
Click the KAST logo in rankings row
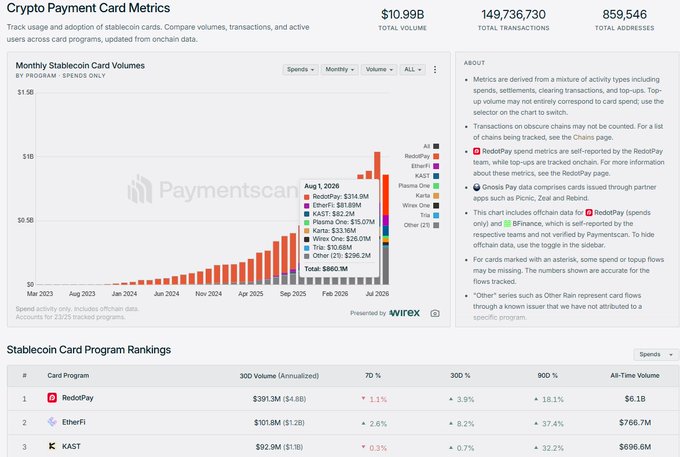tap(52, 446)
